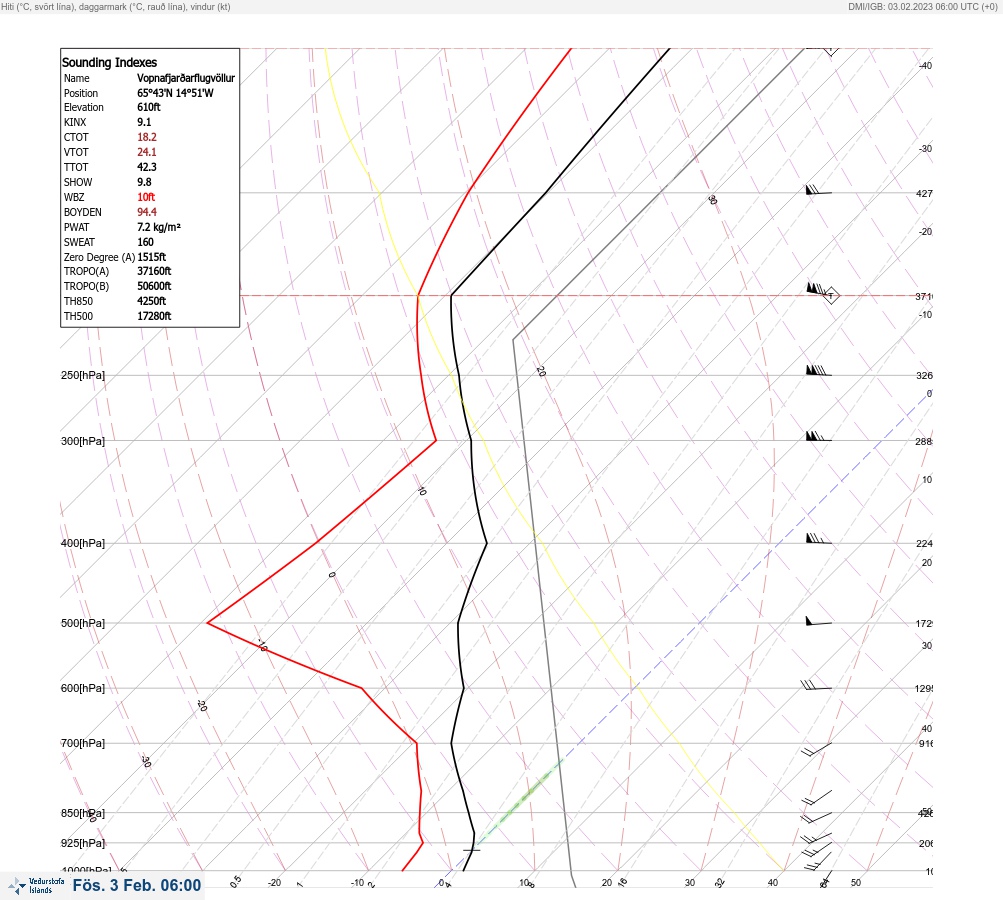This screenshot has width=1003, height=900.
Task: Click the 'PWAT' index label
Action: coord(77,227)
